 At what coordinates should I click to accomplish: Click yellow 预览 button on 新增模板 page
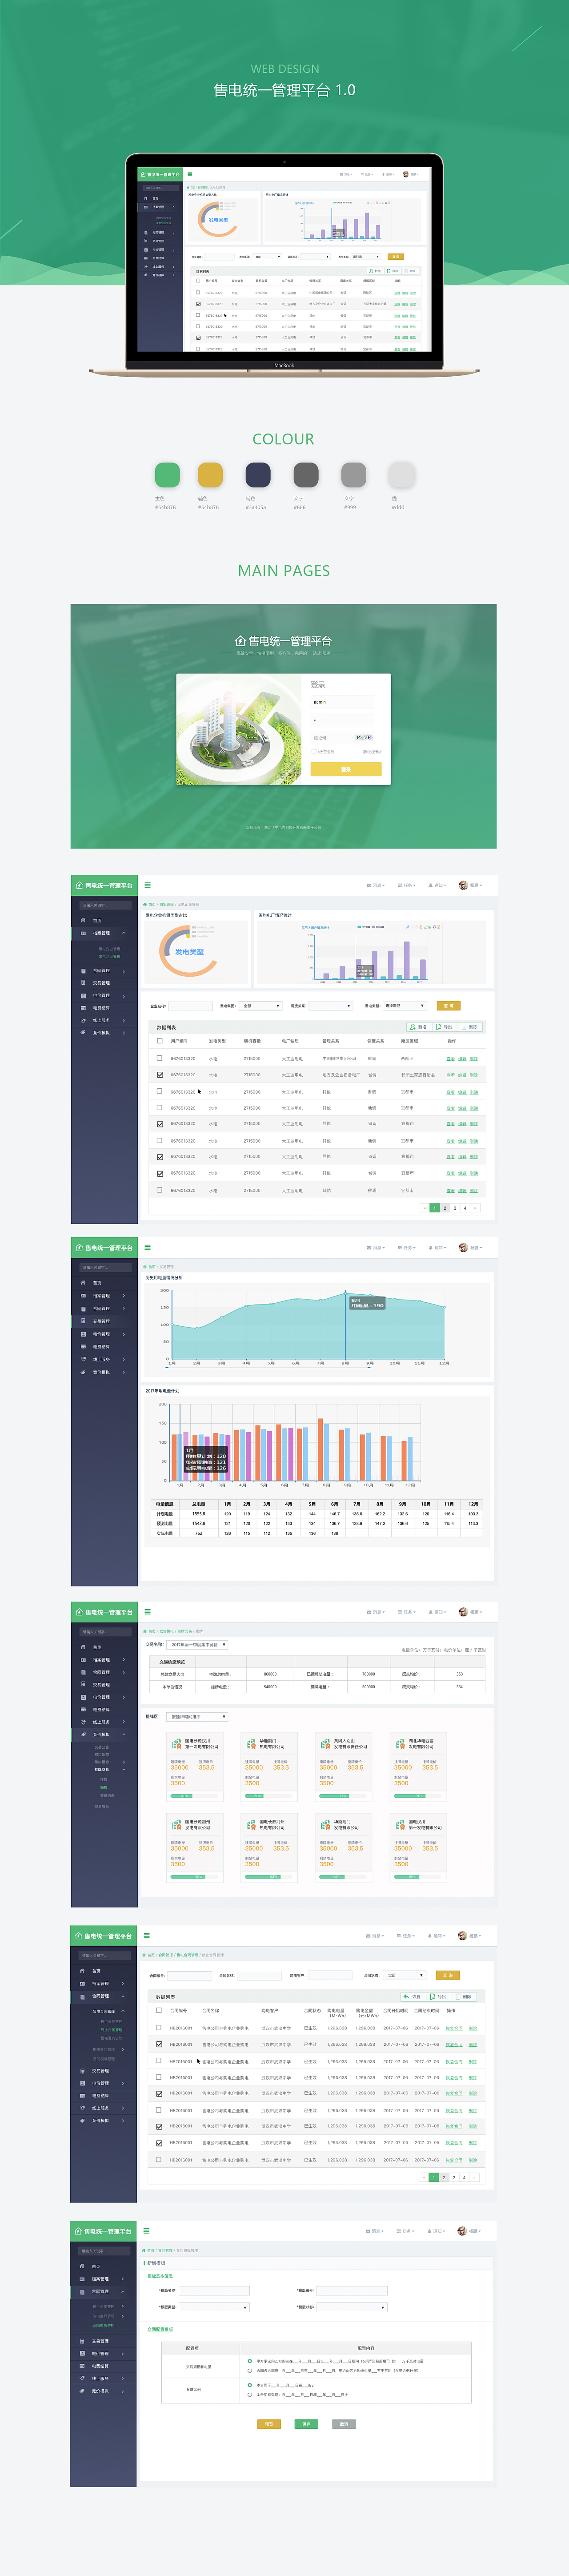click(x=269, y=2424)
